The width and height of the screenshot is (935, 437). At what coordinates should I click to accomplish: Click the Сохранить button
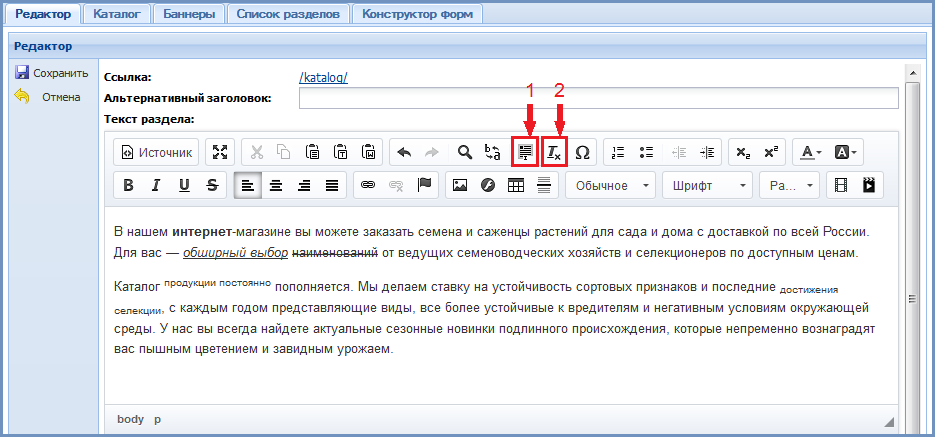pos(52,73)
